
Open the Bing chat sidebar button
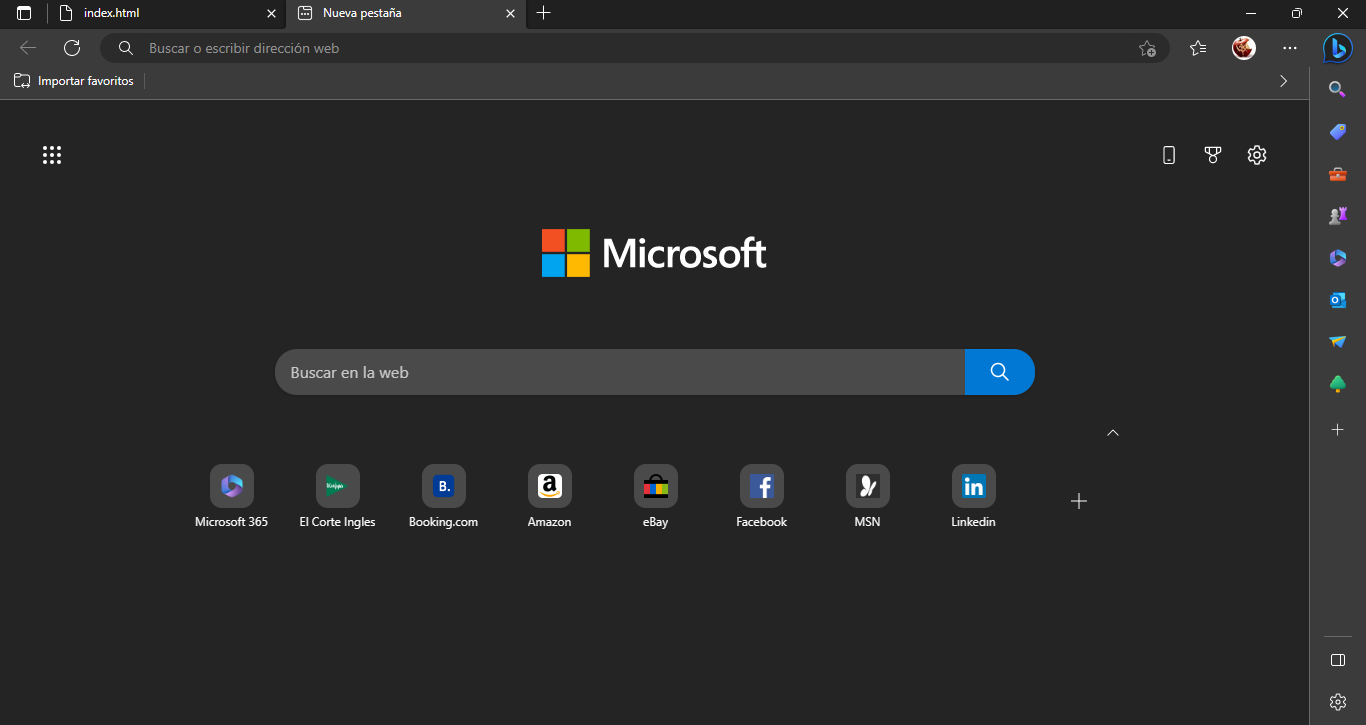(x=1338, y=48)
